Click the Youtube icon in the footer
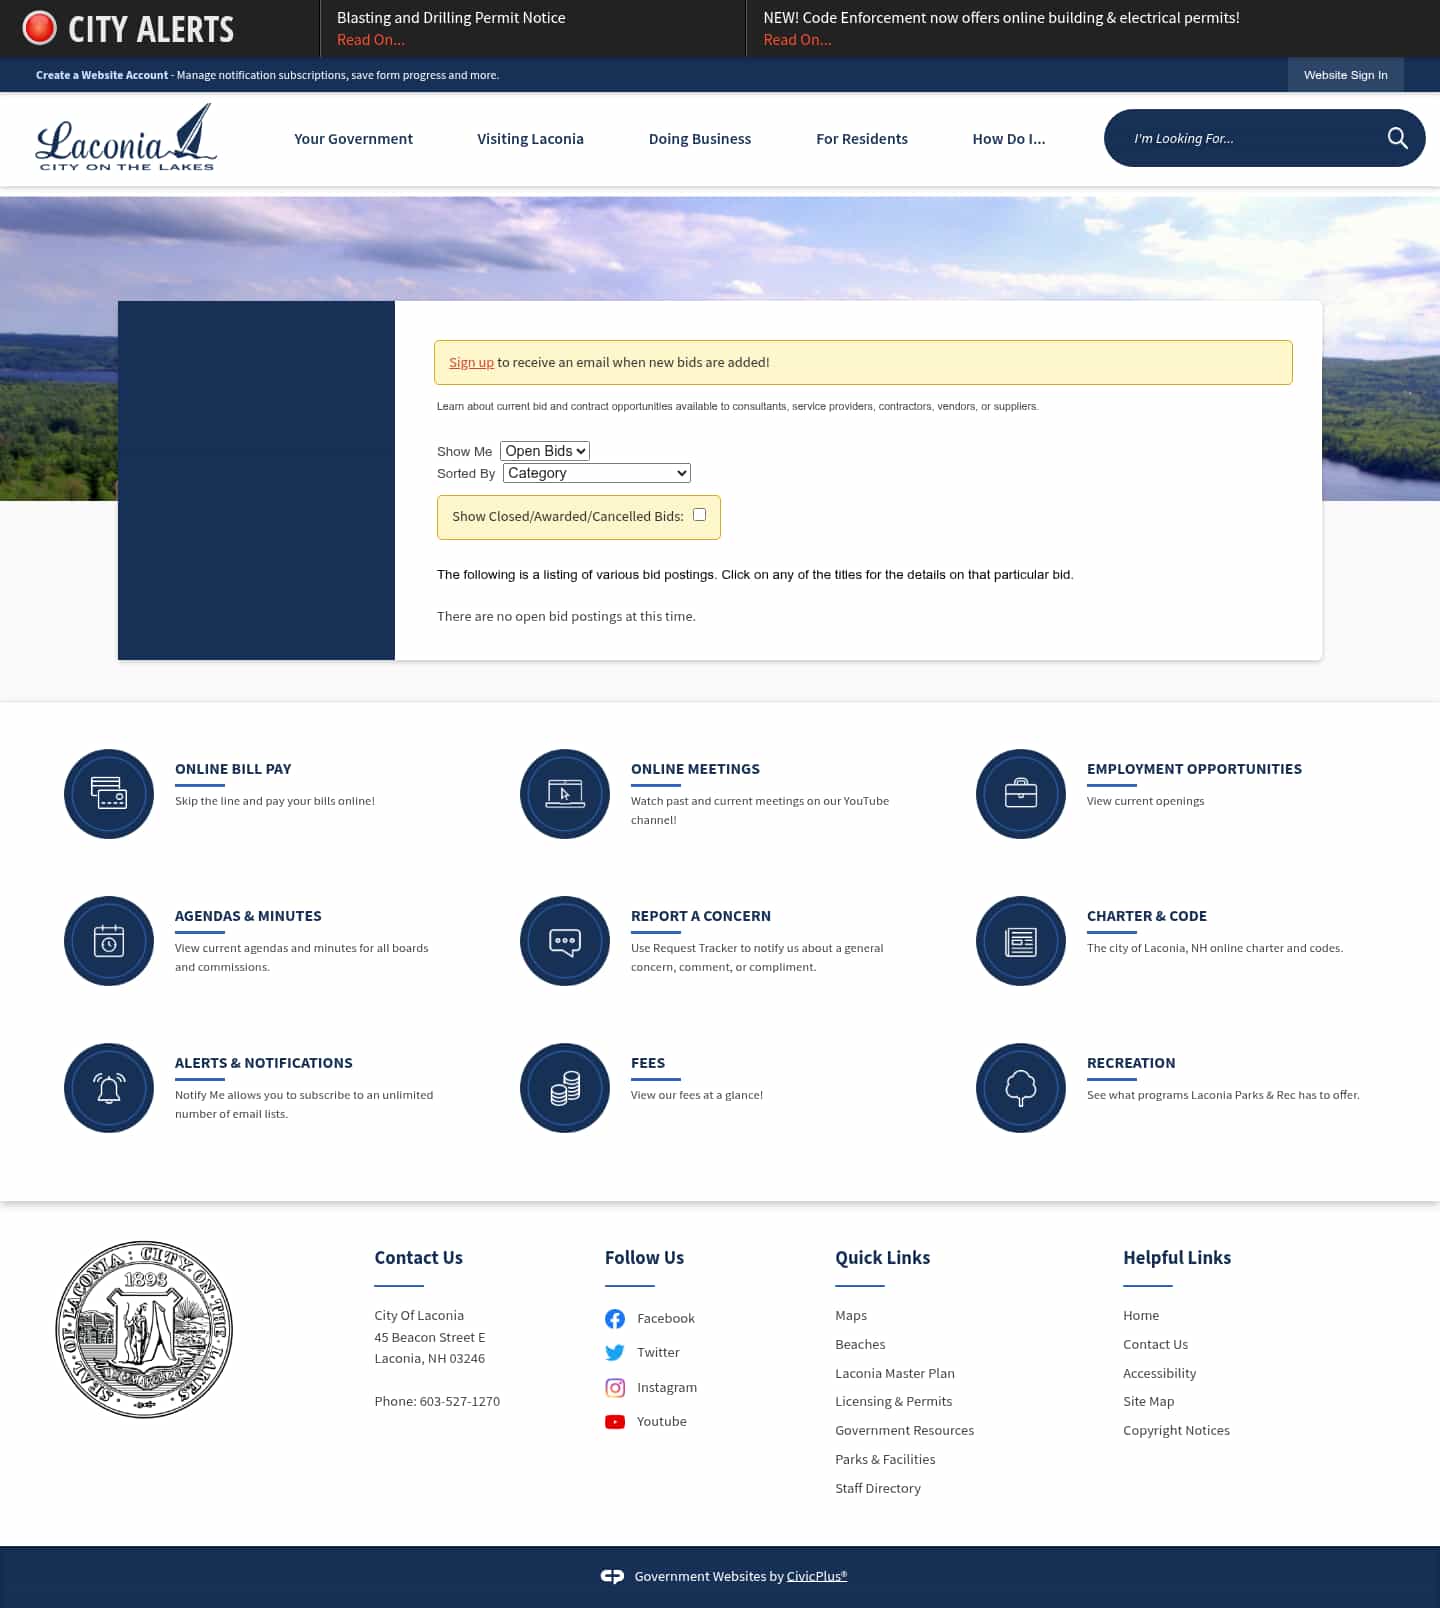The width and height of the screenshot is (1440, 1608). [x=615, y=1422]
